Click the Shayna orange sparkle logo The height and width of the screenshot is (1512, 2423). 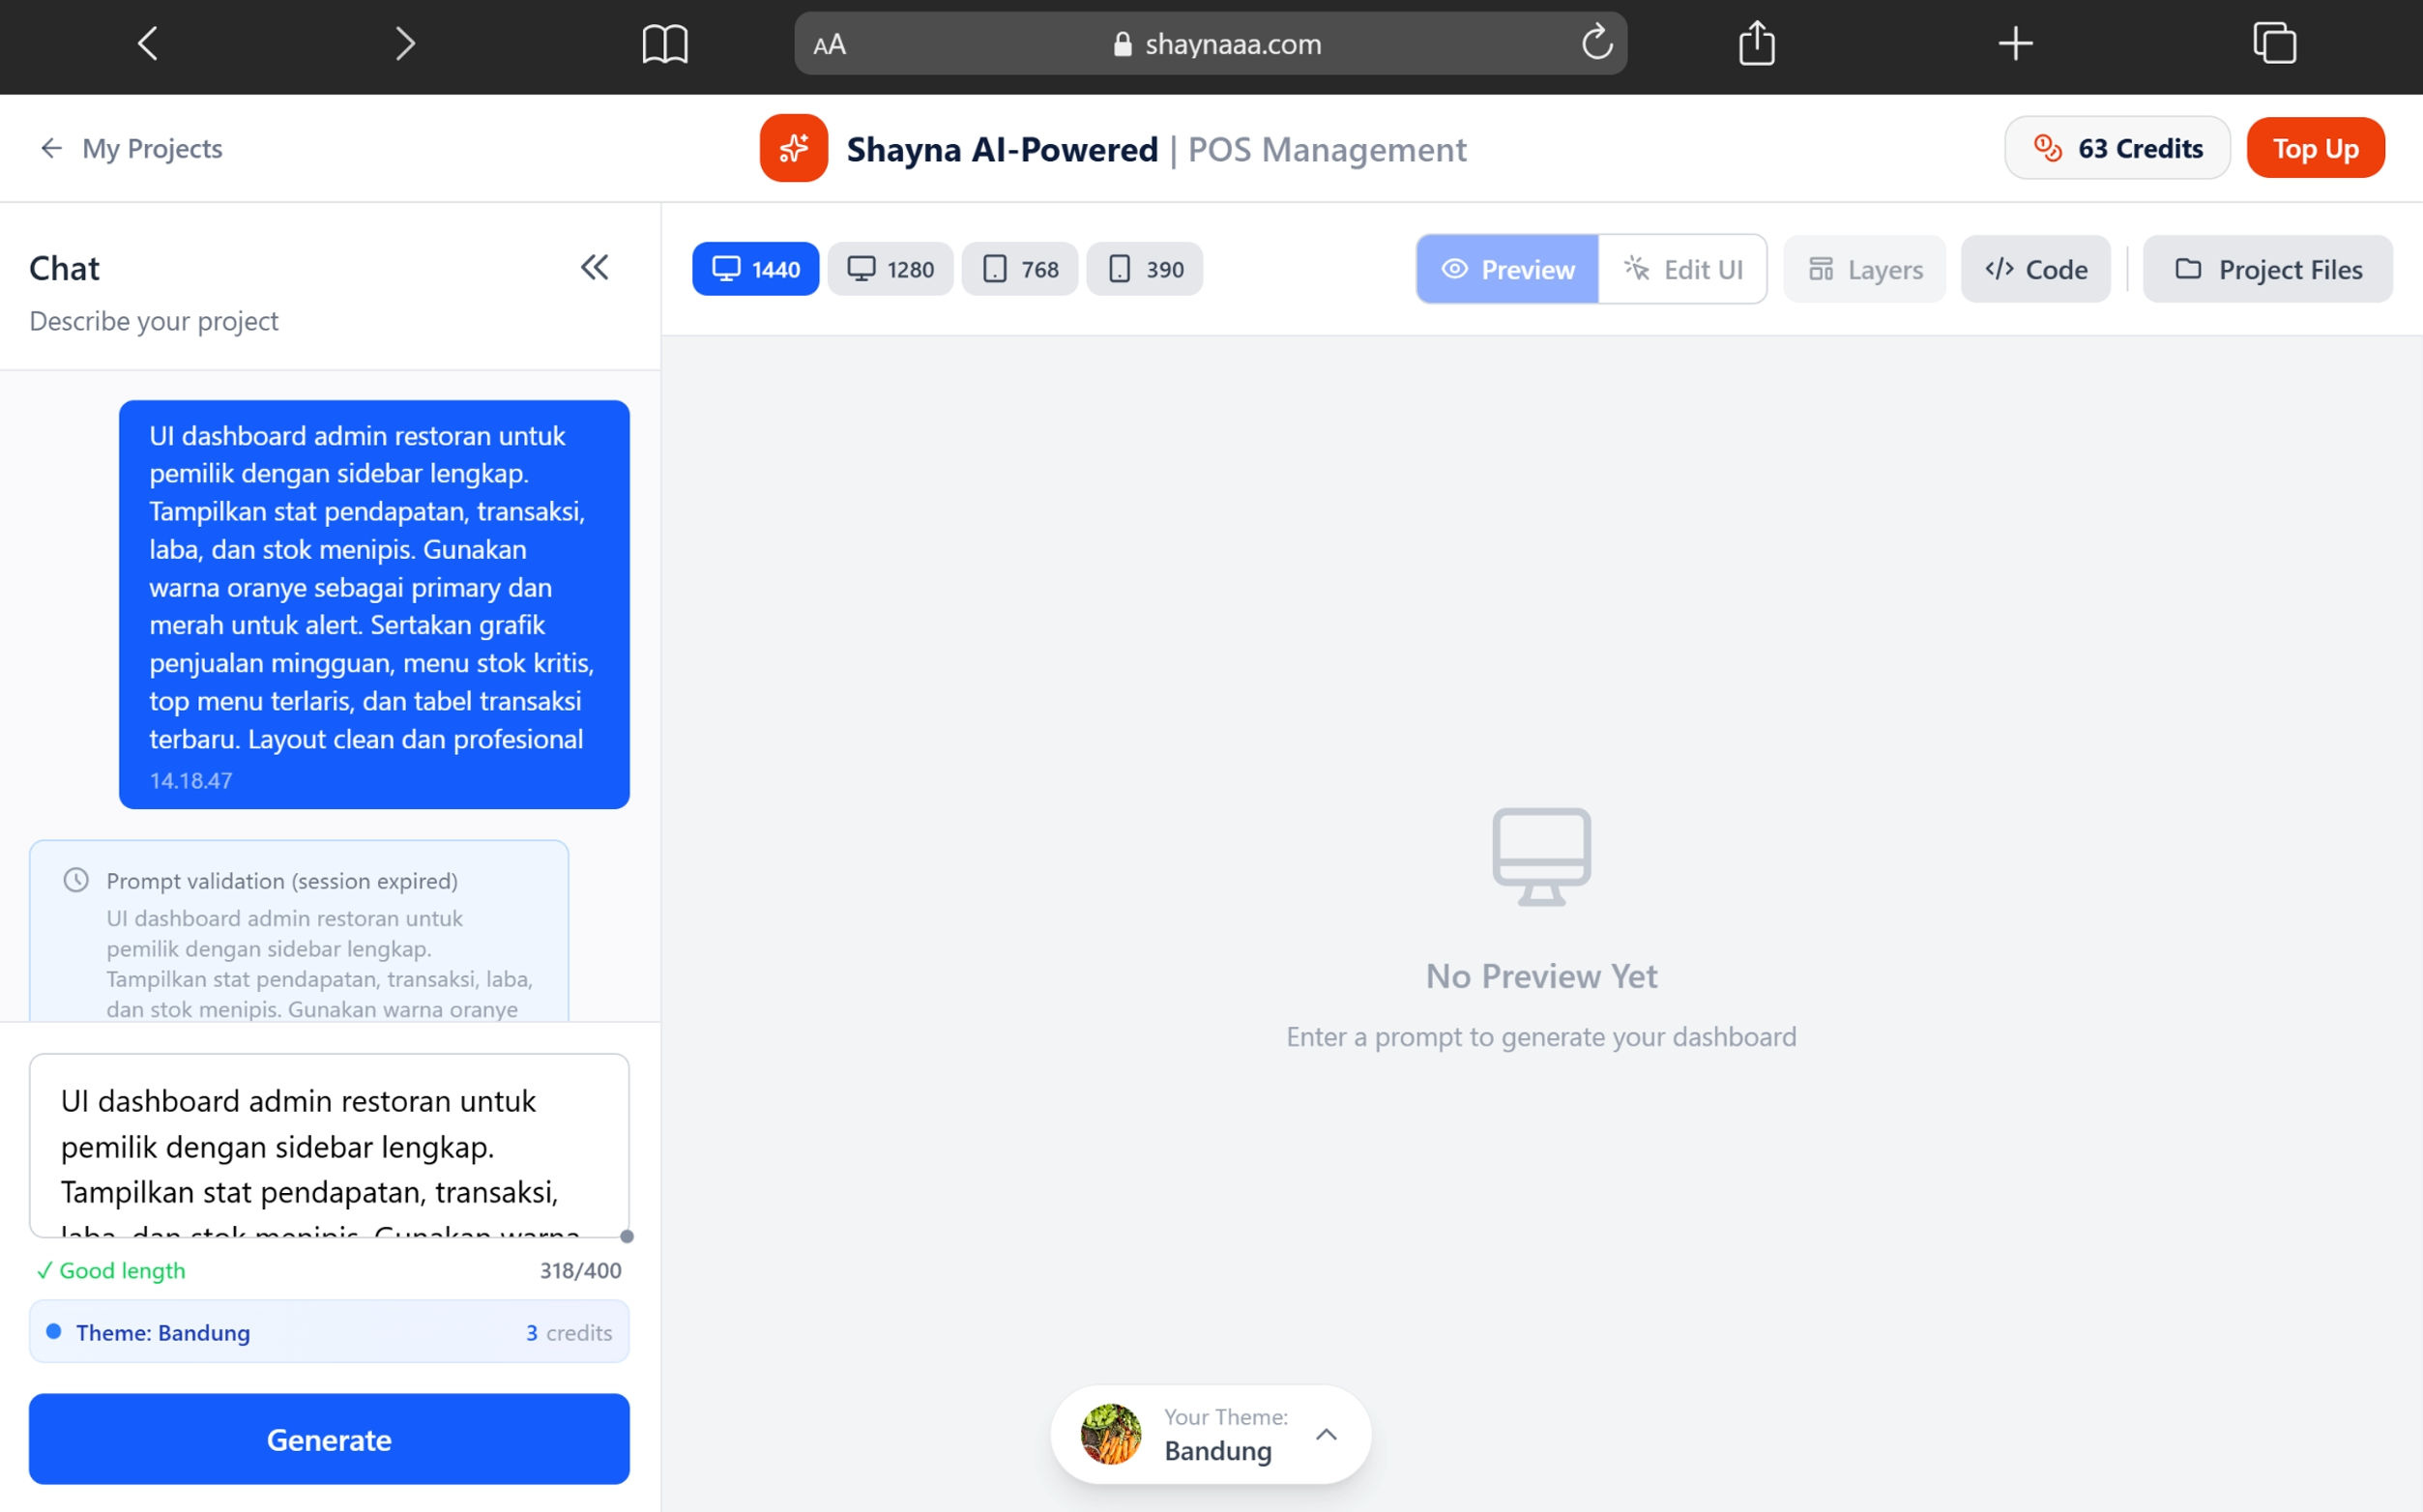(x=793, y=148)
